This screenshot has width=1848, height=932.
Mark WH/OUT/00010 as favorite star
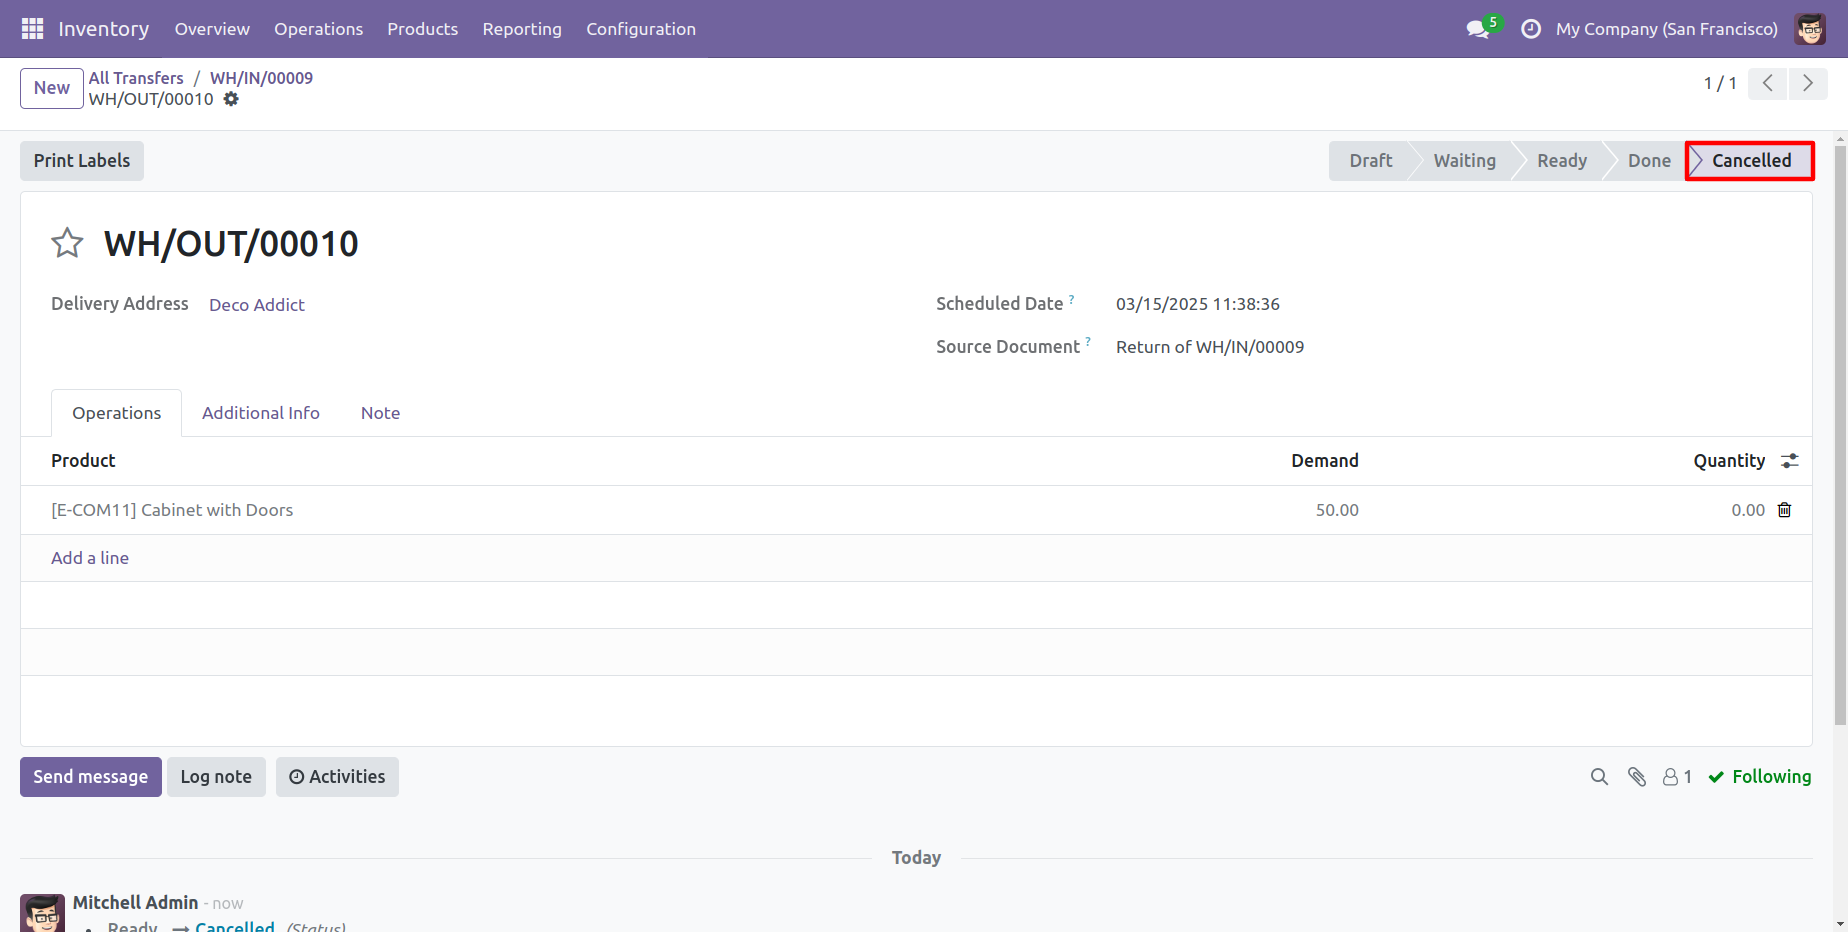67,243
